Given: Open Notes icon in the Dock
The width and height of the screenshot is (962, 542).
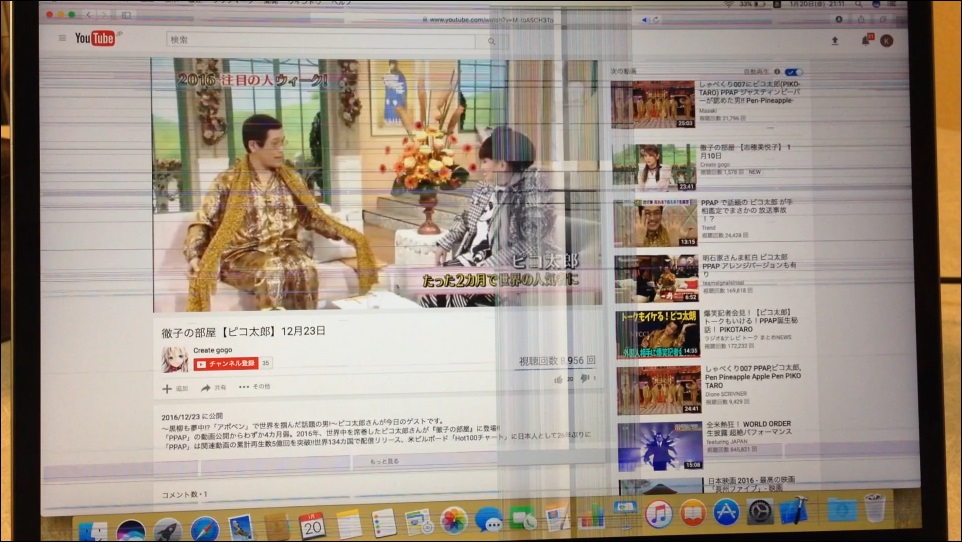Looking at the screenshot, I should tap(348, 524).
